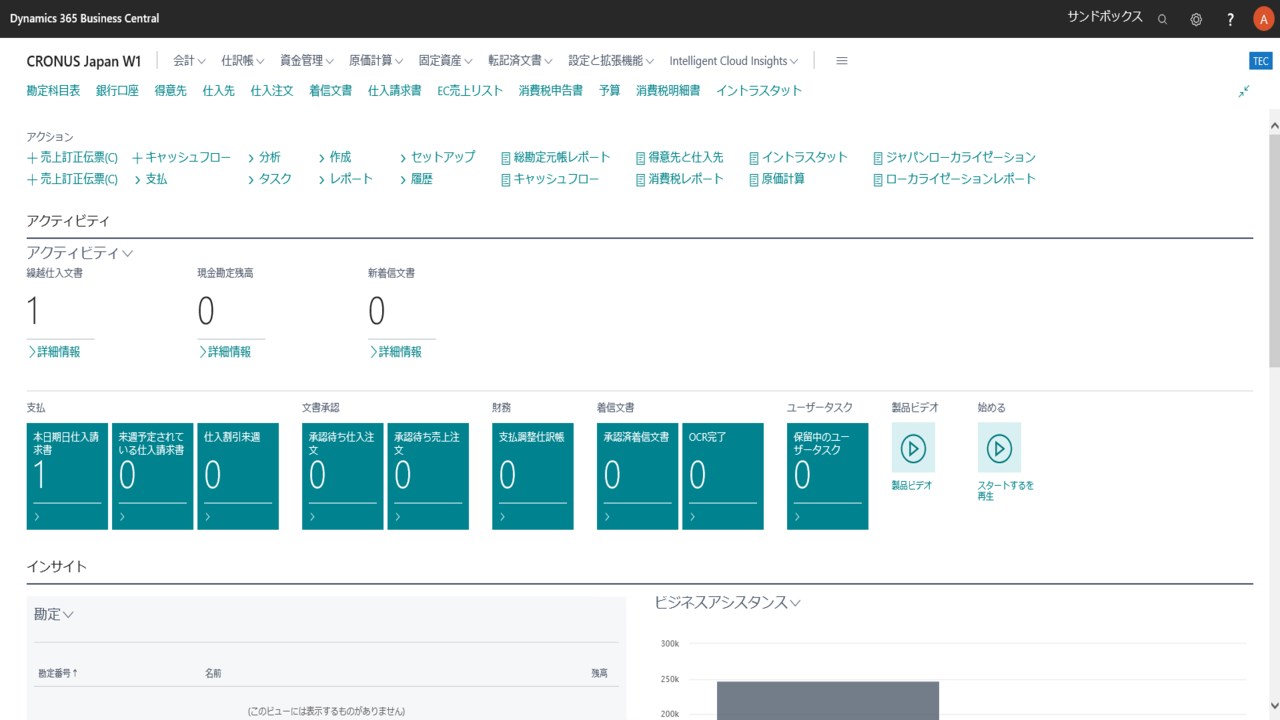The width and height of the screenshot is (1280, 720).
Task: Open the 支払調整仕訳帳 tile
Action: click(533, 476)
